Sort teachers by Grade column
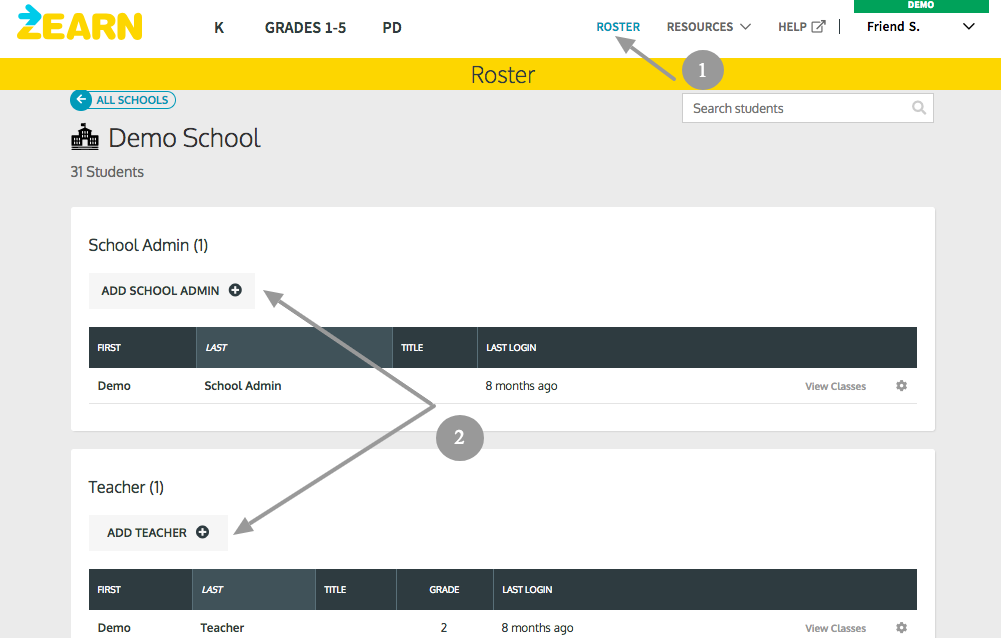This screenshot has height=638, width=1001. coord(444,589)
